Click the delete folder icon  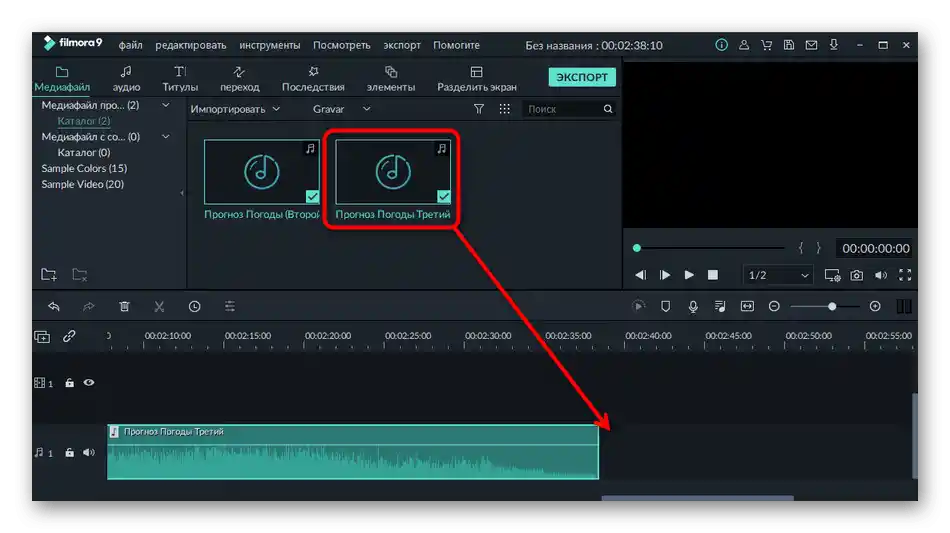(x=80, y=274)
